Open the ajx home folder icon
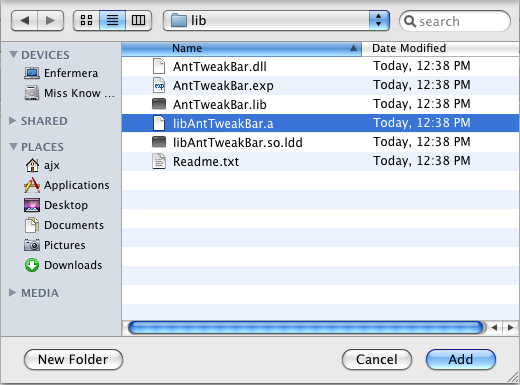Screen dimensions: 520x385 point(32,165)
